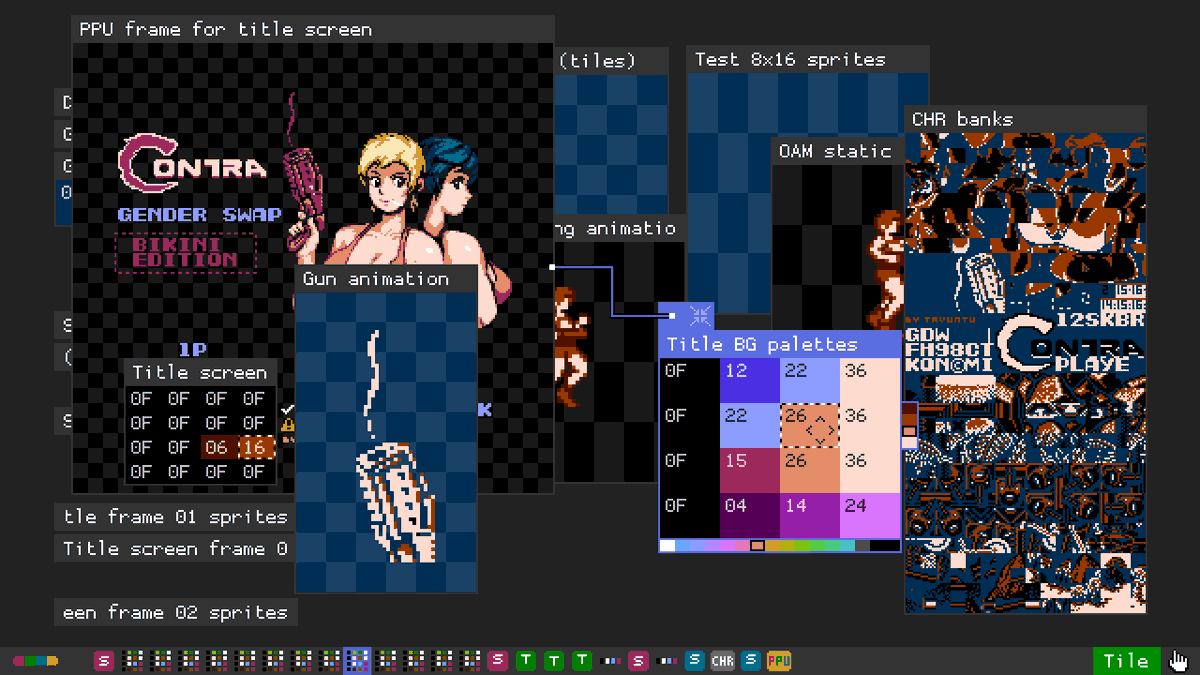This screenshot has height=675, width=1200.
Task: Select the Test 8x16 sprites window title
Action: coord(790,60)
